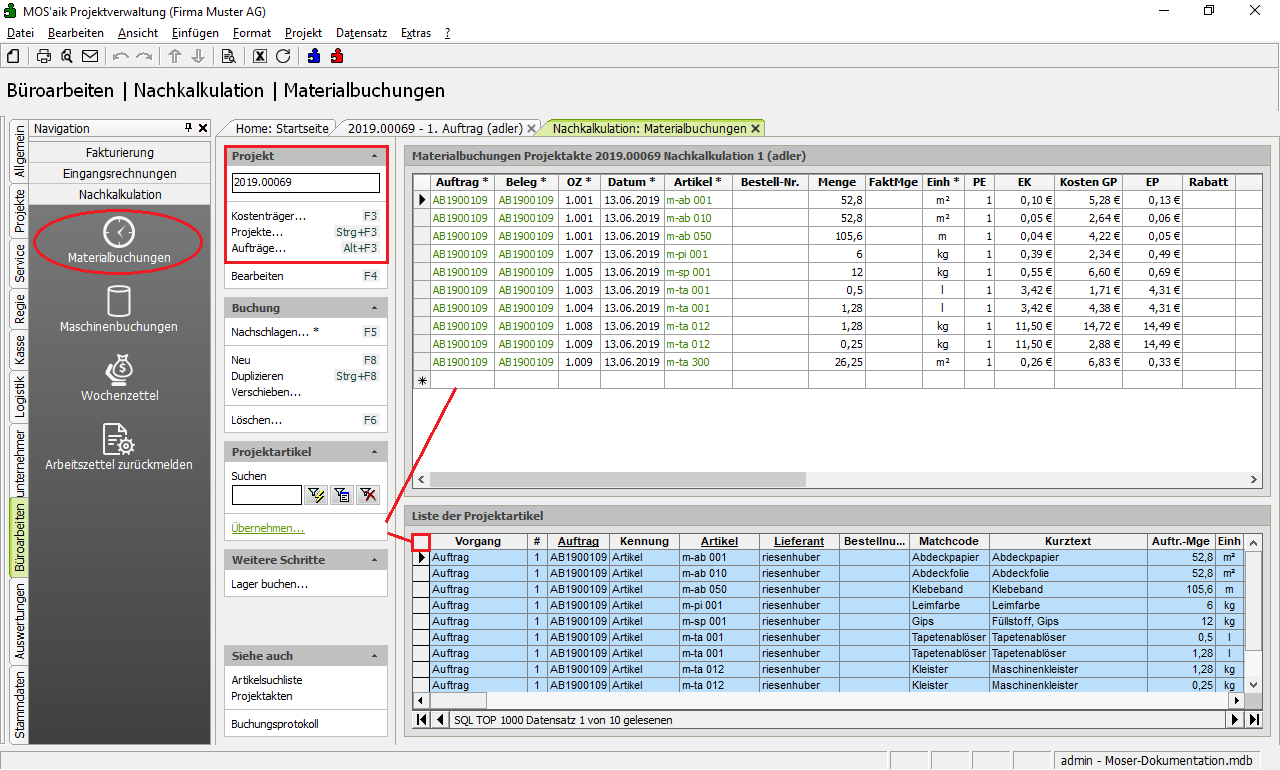Open the Datensatz menu
Screen dimensions: 1280x770
361,33
